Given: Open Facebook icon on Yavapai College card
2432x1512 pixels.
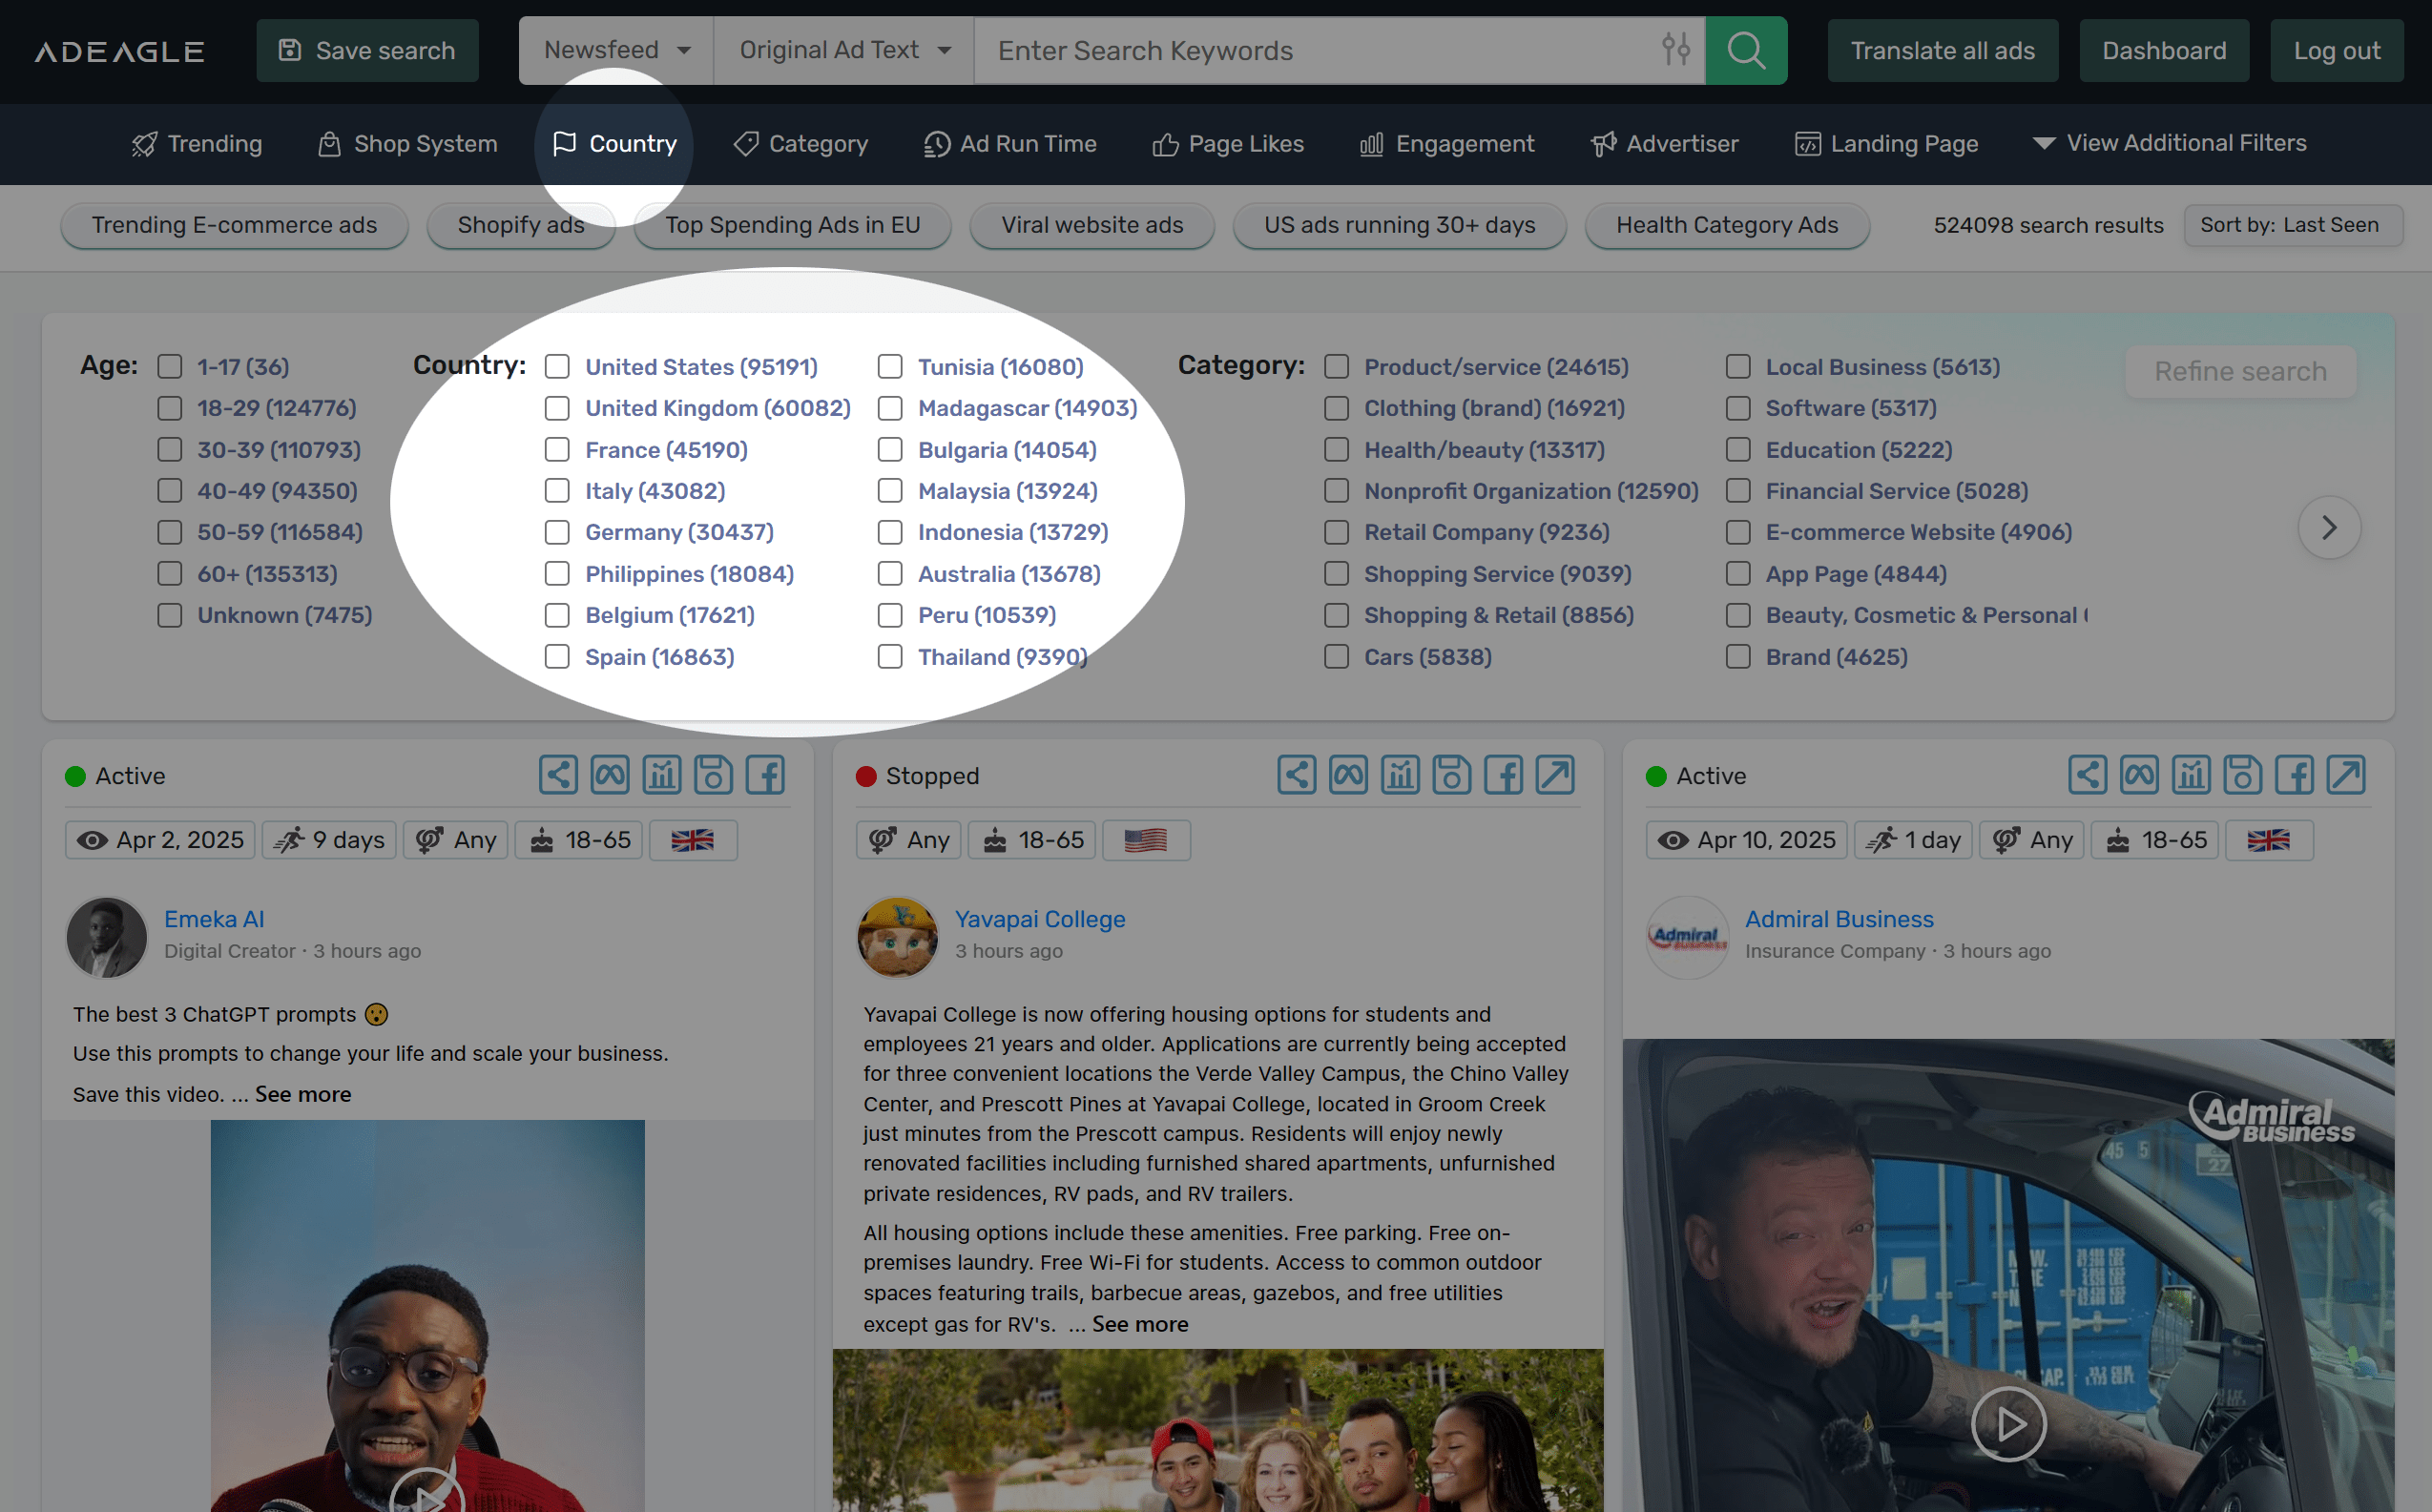Looking at the screenshot, I should point(1504,775).
